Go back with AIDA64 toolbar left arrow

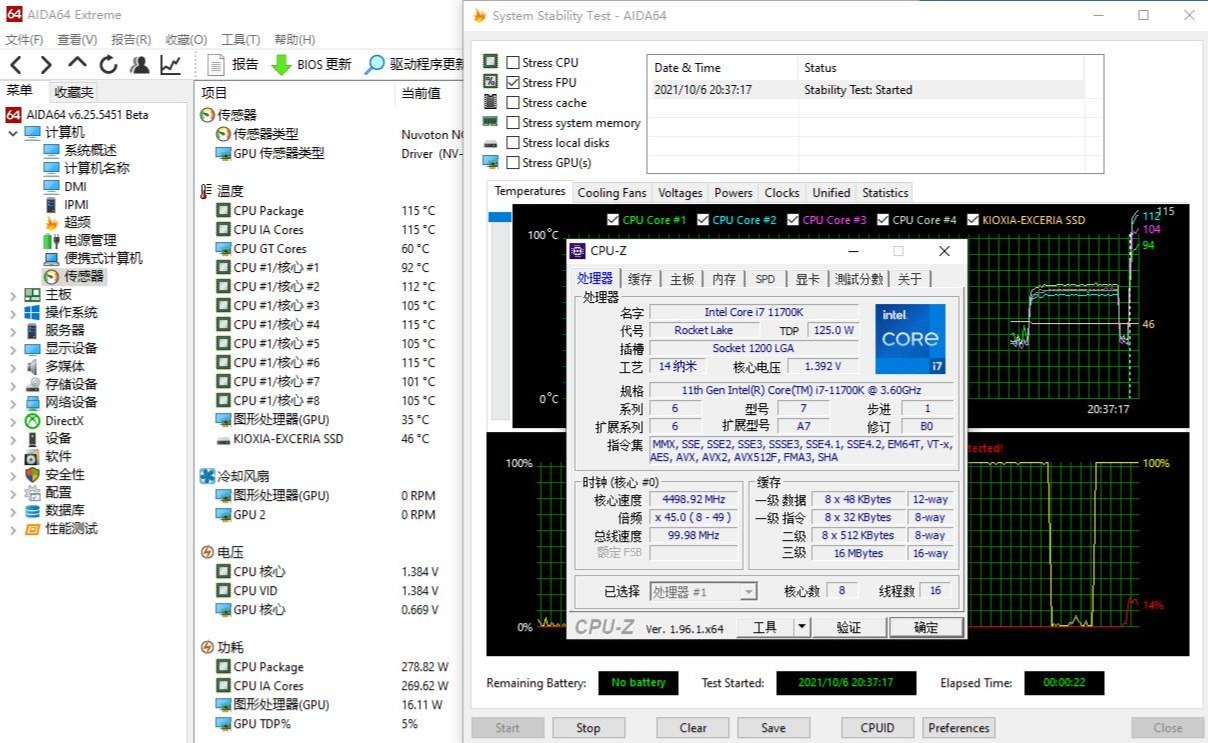16,65
